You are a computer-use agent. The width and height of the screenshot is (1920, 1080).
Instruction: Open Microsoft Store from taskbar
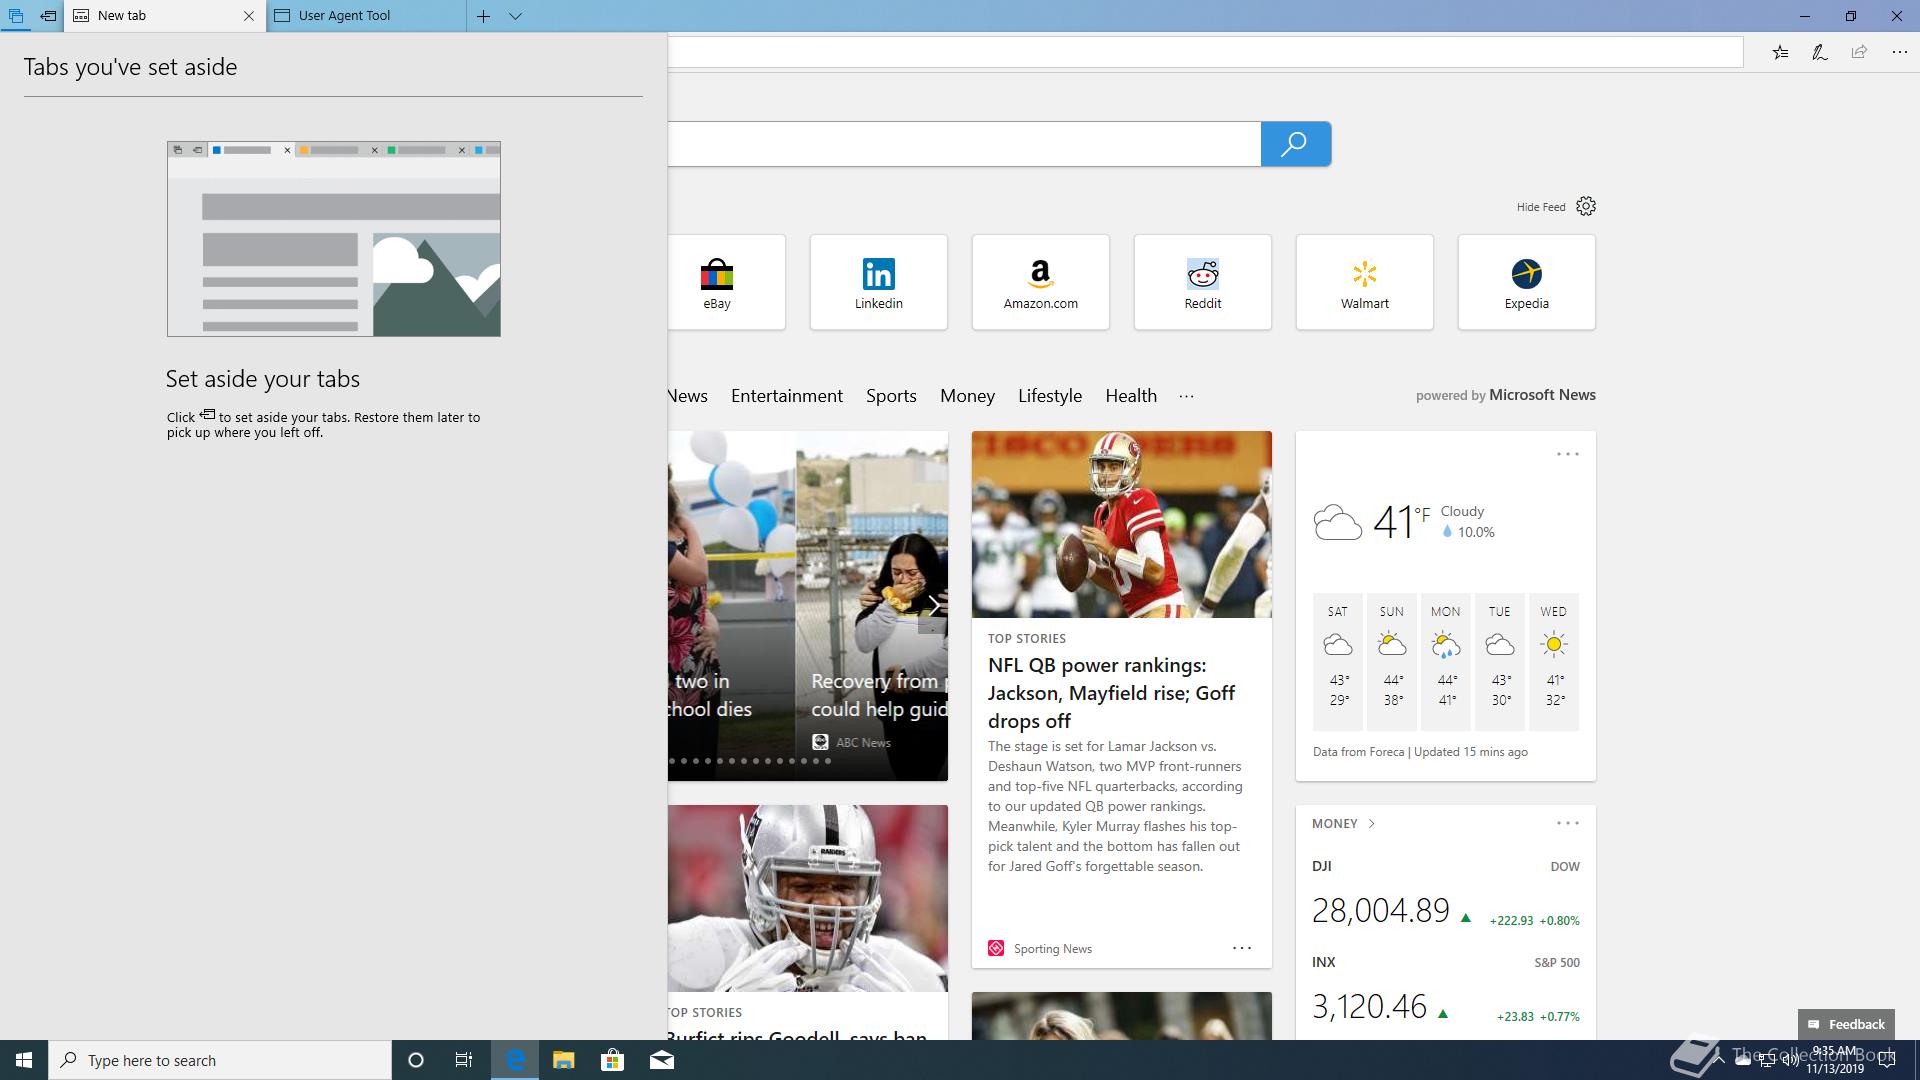pos(612,1060)
